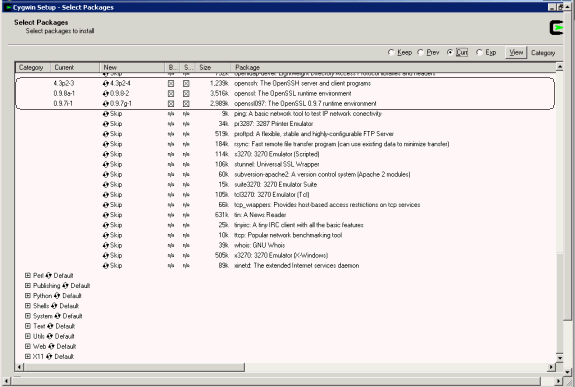Click the Skip cycle icon for stunnel

coord(106,164)
